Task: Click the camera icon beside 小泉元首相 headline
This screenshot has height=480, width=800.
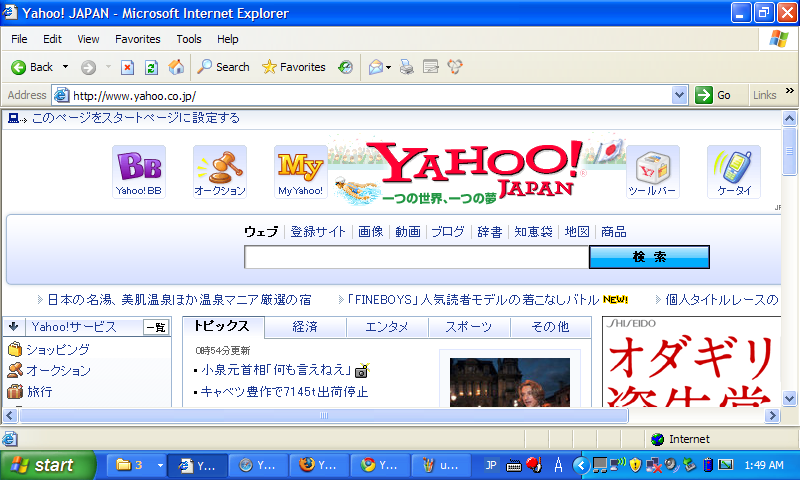Action: click(x=362, y=371)
